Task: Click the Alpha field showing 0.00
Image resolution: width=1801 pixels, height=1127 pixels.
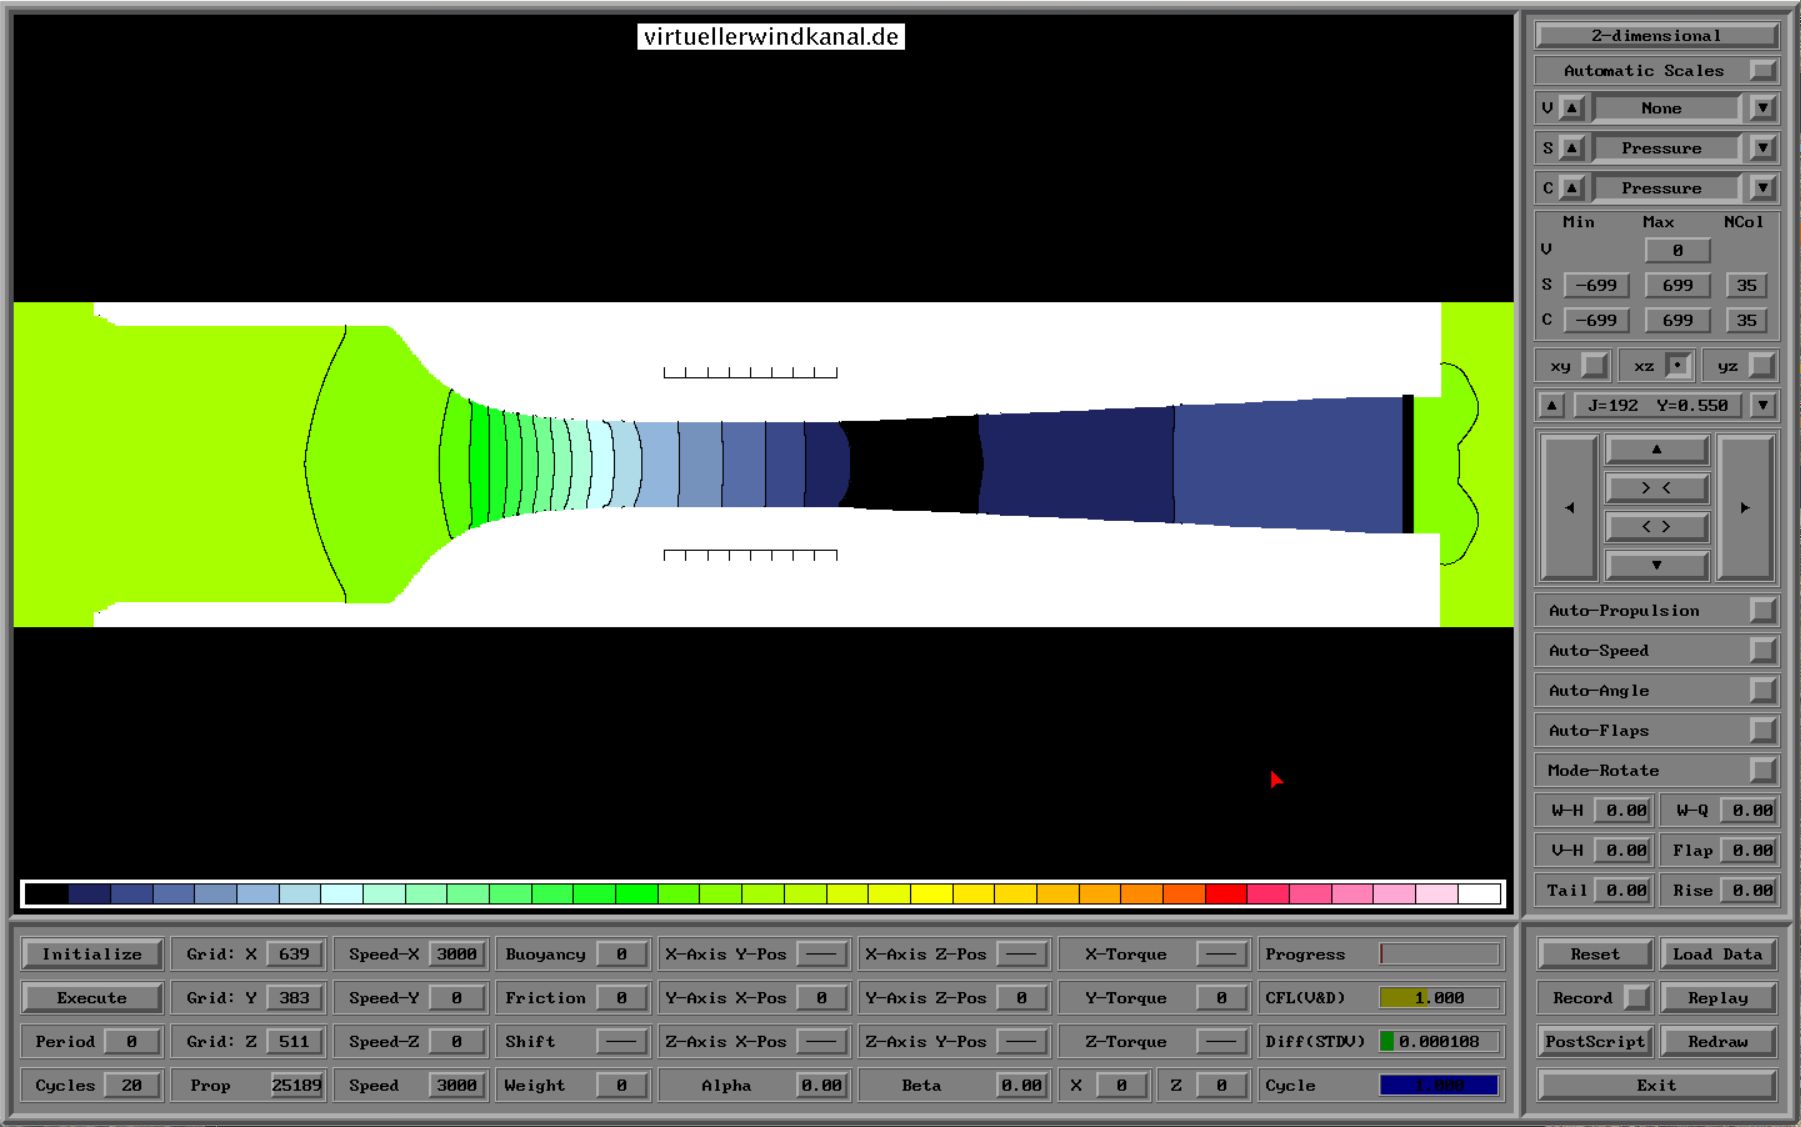Action: (x=821, y=1085)
